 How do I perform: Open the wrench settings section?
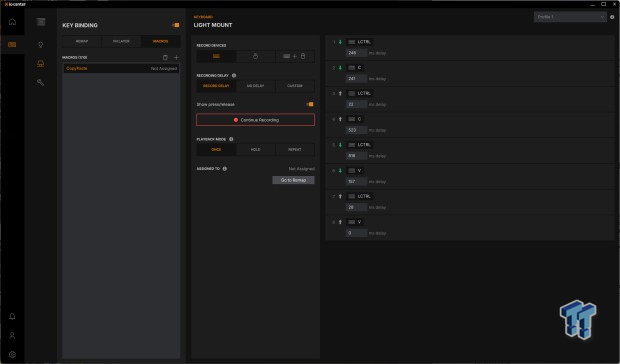tap(40, 82)
